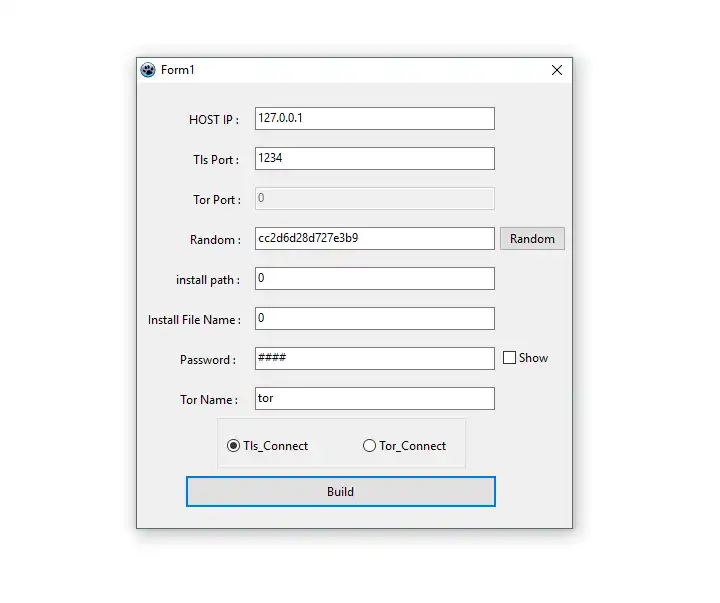This screenshot has height=603, width=720.
Task: Click the Form1 title bar text
Action: (177, 70)
